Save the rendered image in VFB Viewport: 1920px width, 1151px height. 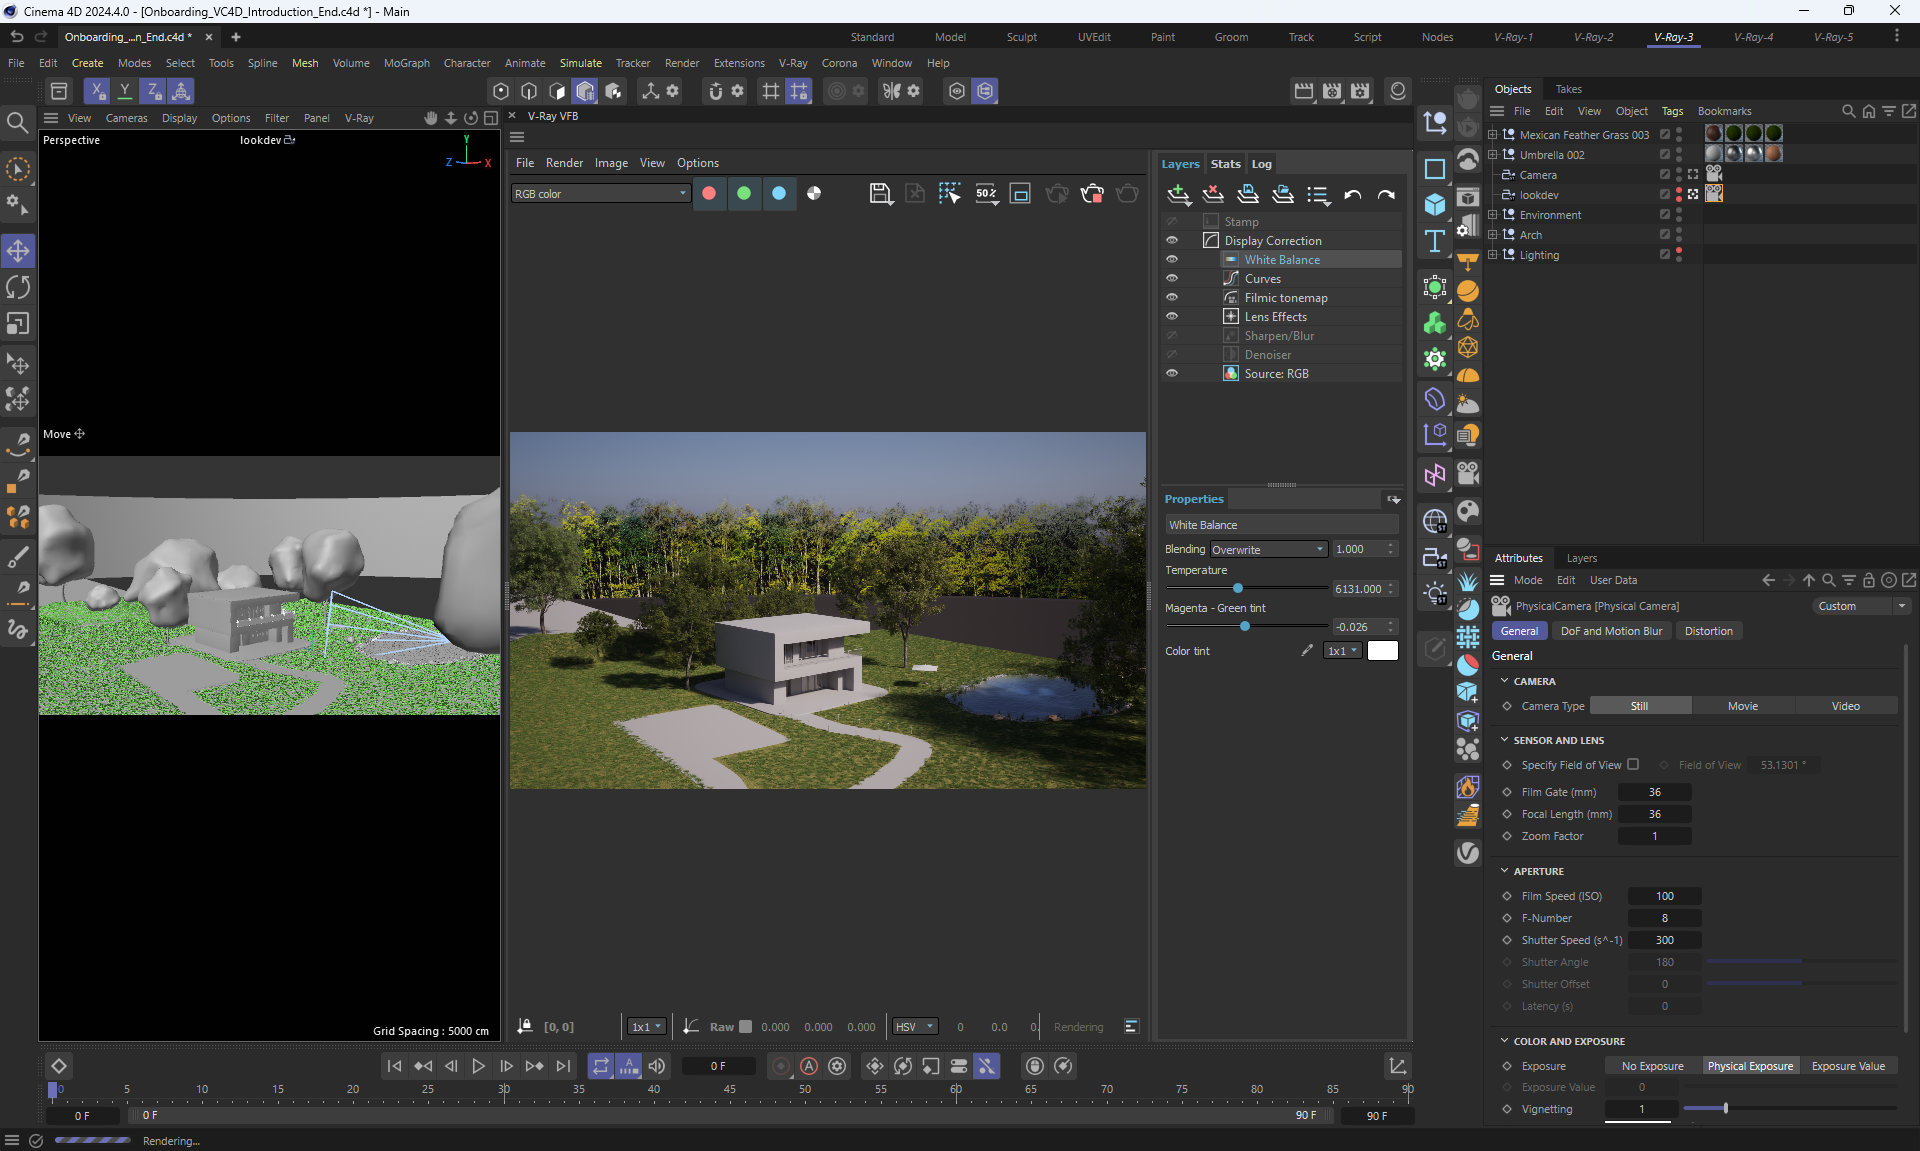click(x=880, y=194)
